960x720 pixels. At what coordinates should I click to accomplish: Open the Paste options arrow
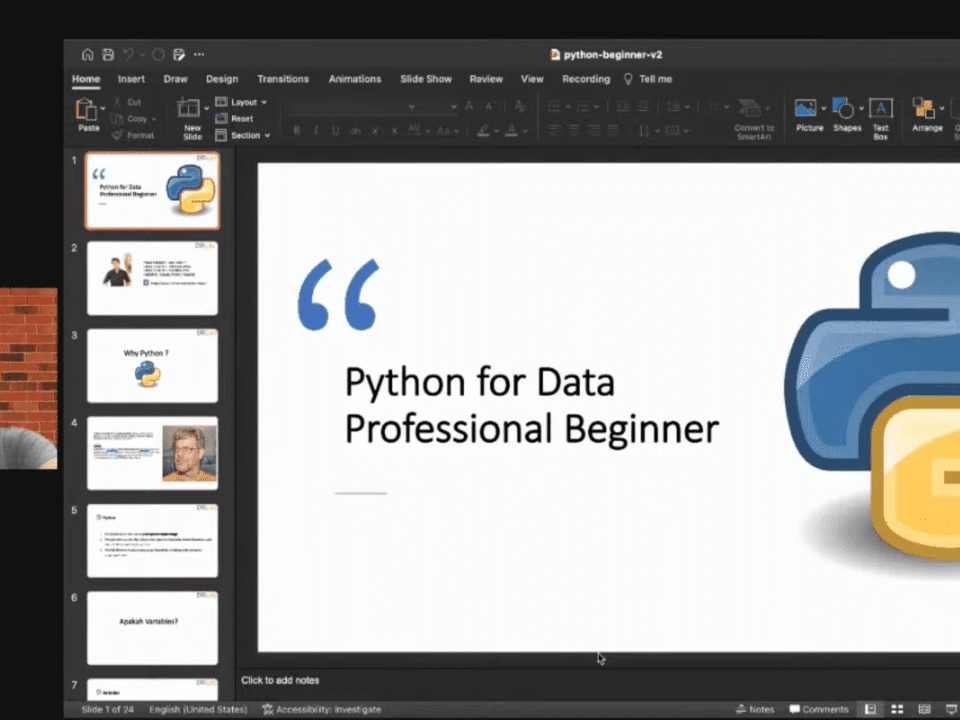(x=104, y=109)
